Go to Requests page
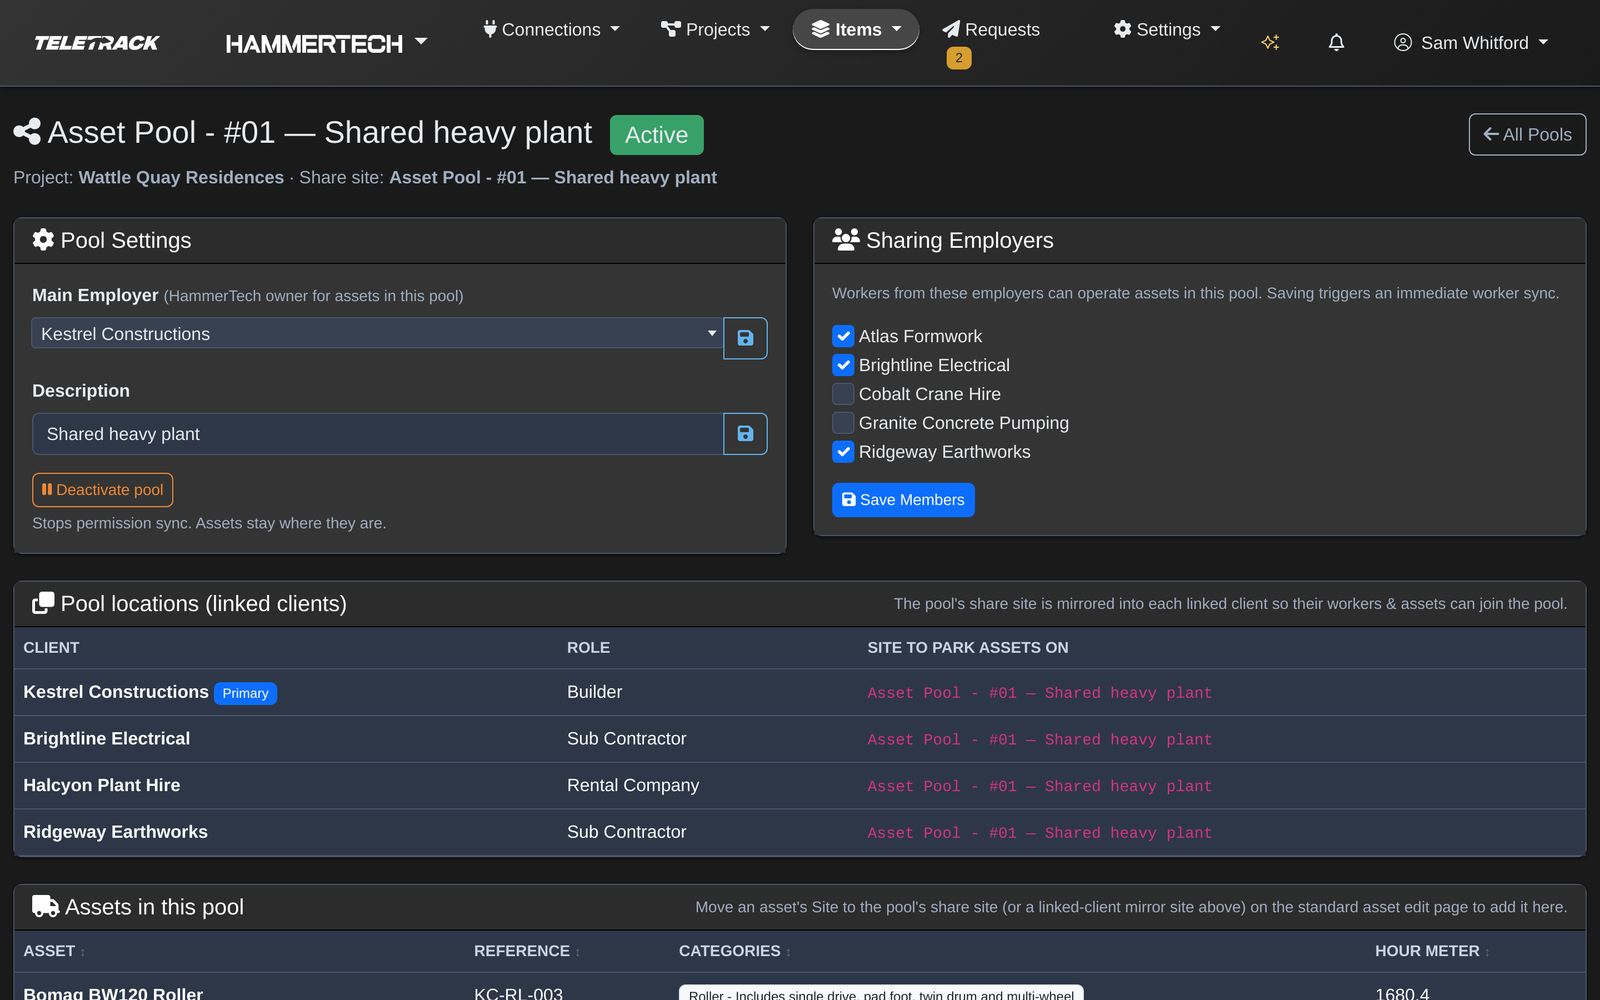The height and width of the screenshot is (1000, 1600). [x=991, y=30]
